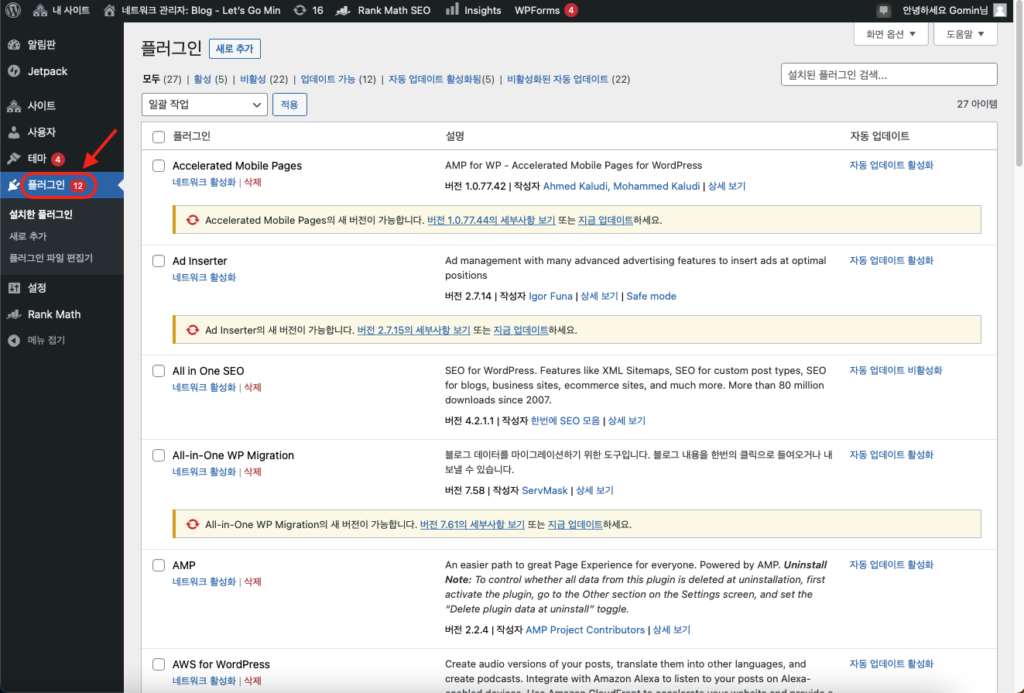Filter plugins by 활성 (5)
Viewport: 1024px width, 693px height.
[x=210, y=79]
